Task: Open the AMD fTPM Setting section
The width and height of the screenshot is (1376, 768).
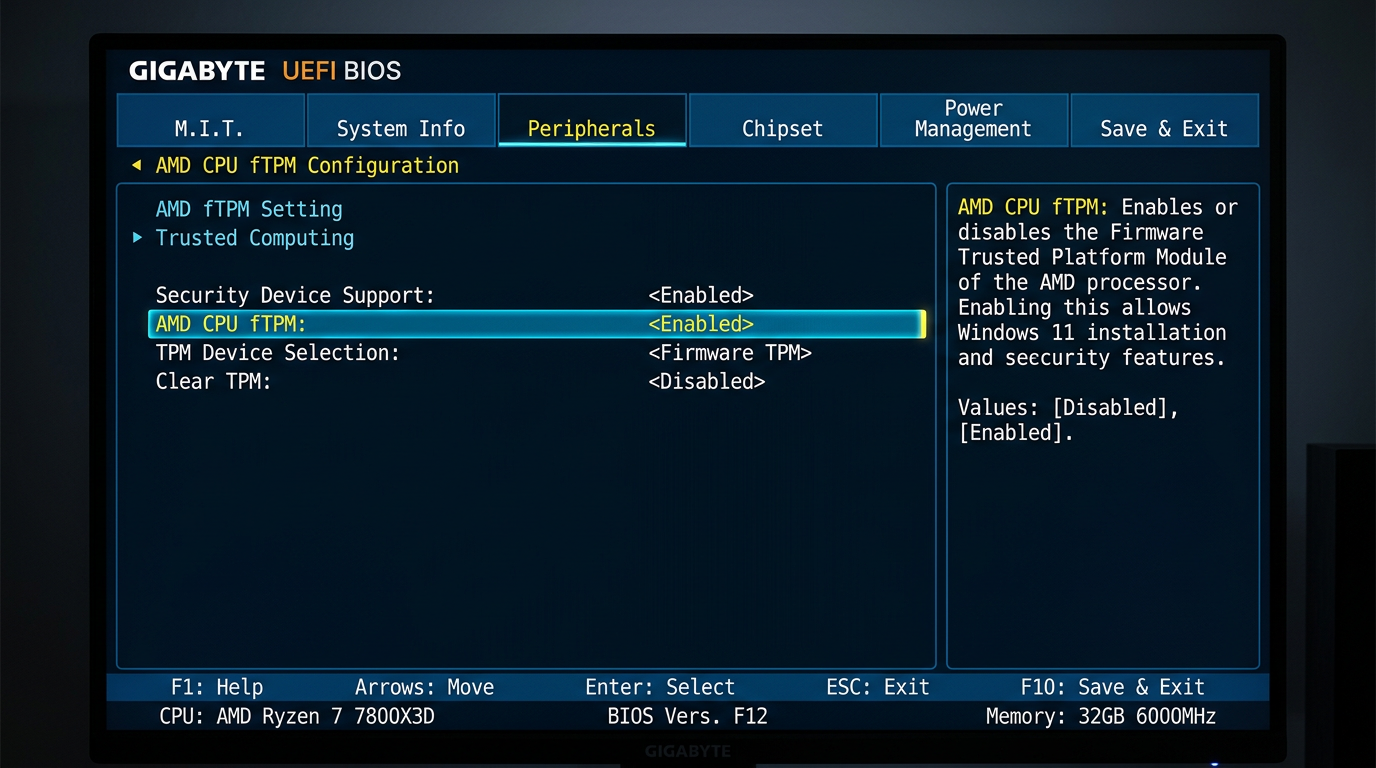Action: [x=248, y=209]
